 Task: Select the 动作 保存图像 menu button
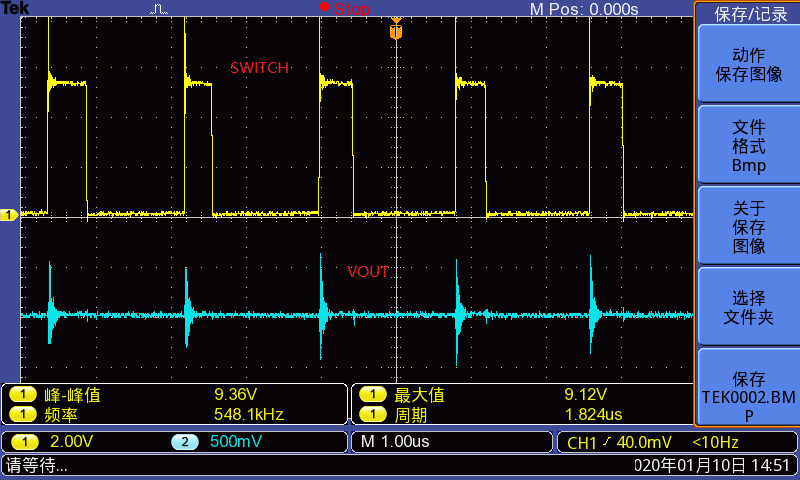coord(748,64)
